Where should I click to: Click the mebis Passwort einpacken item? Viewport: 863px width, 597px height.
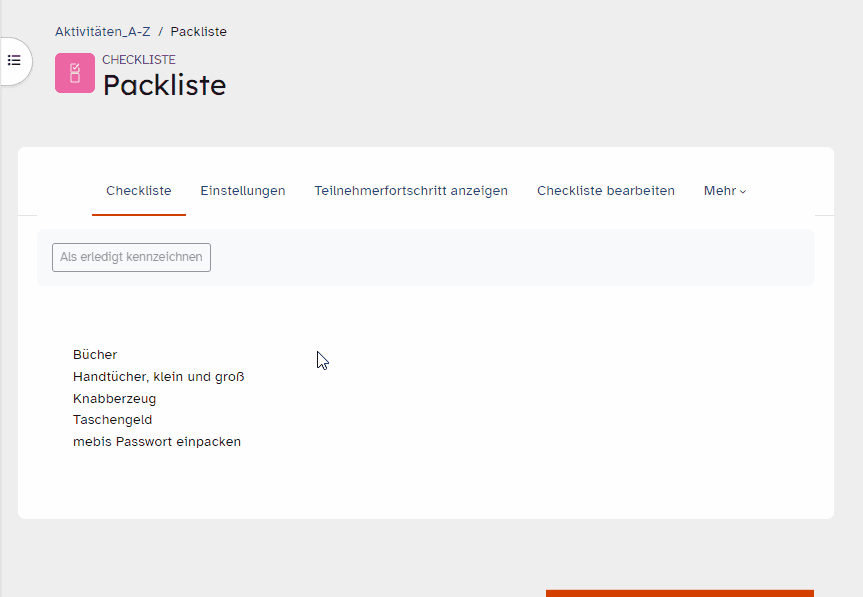point(157,442)
